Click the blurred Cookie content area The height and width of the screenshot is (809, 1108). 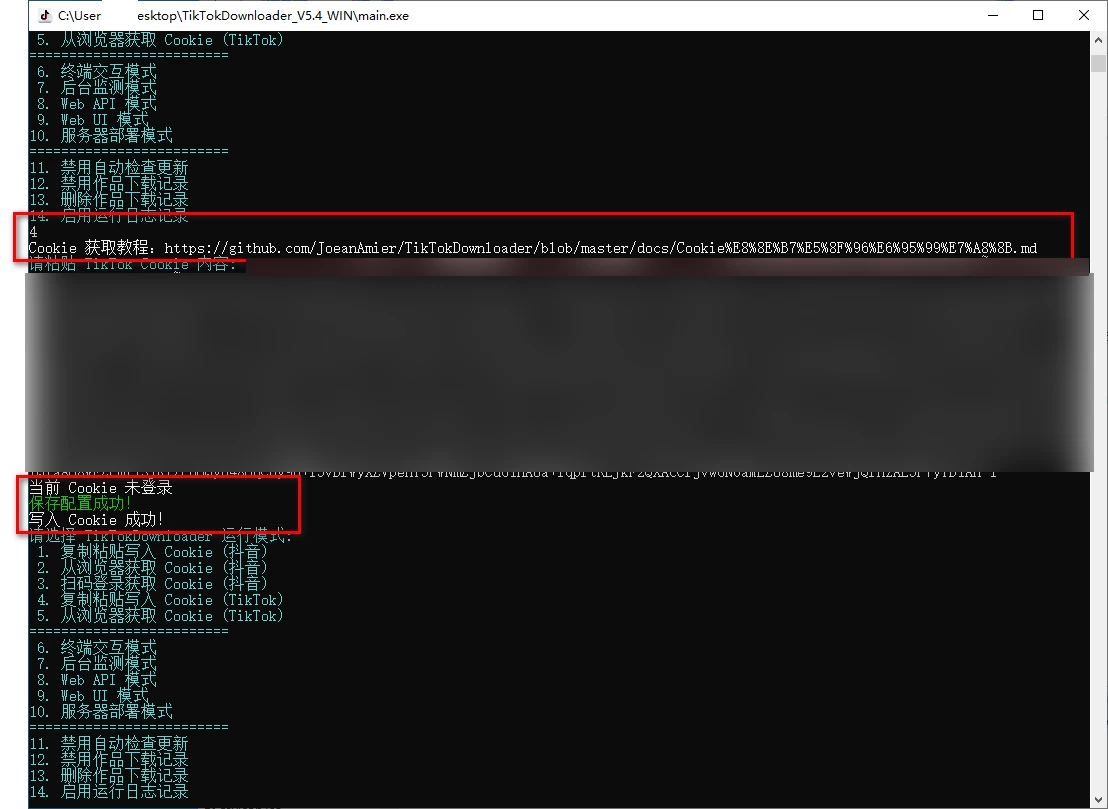click(560, 370)
